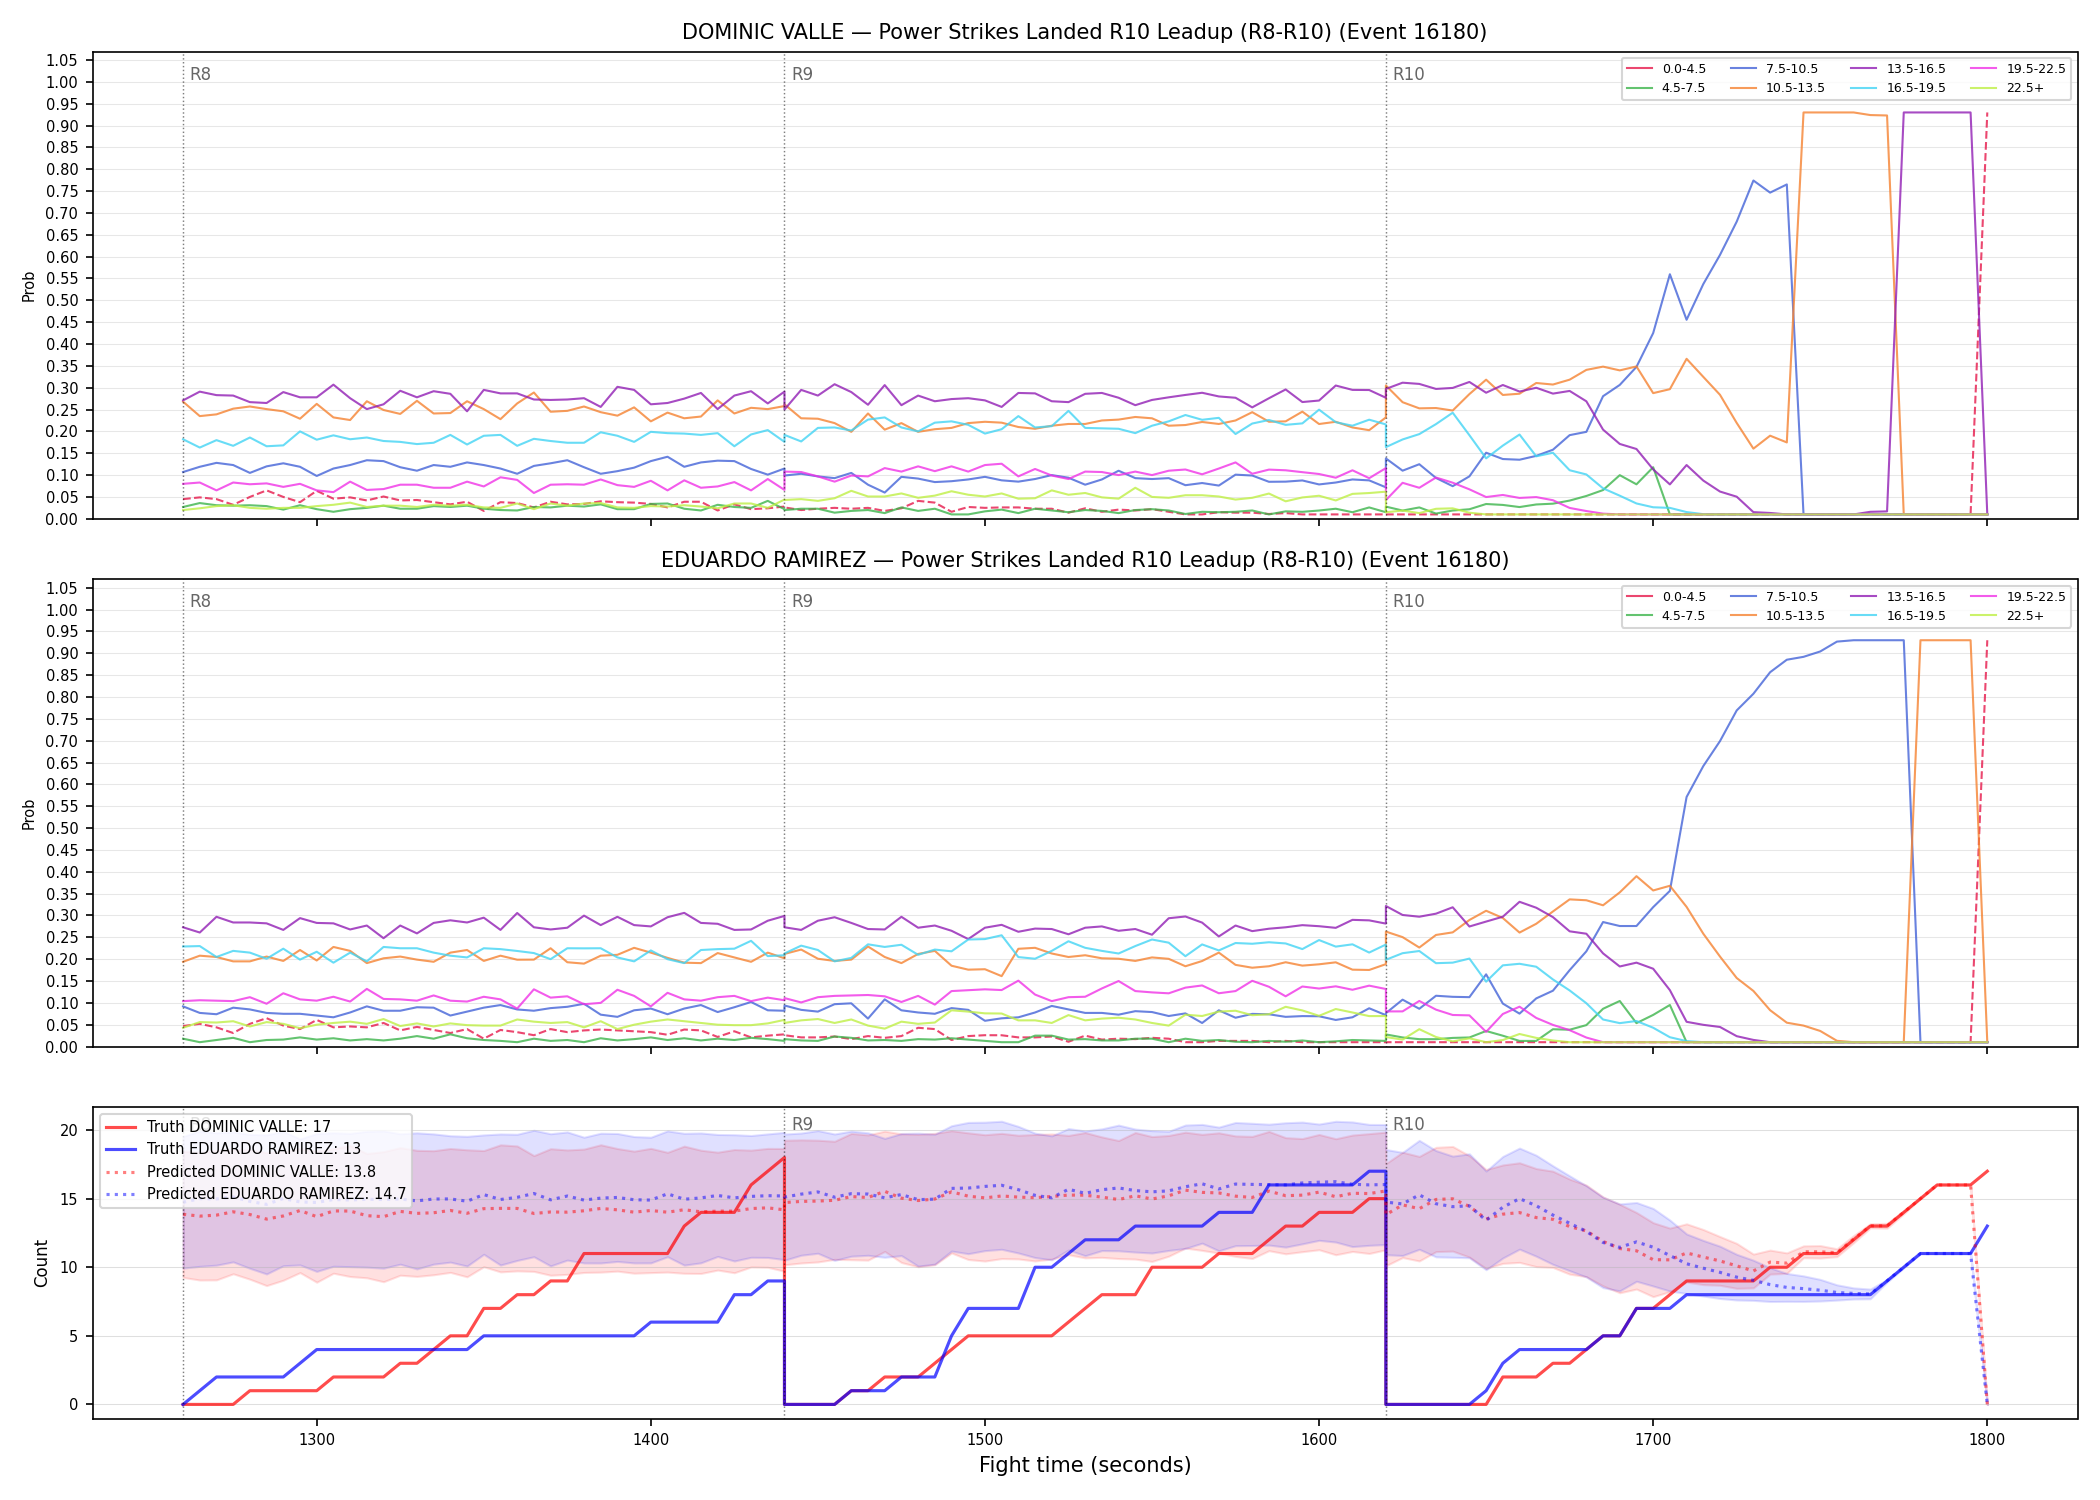This screenshot has height=1500, width=2100.
Task: Click the 0.95 tick on Valle chart axis
Action: click(62, 105)
